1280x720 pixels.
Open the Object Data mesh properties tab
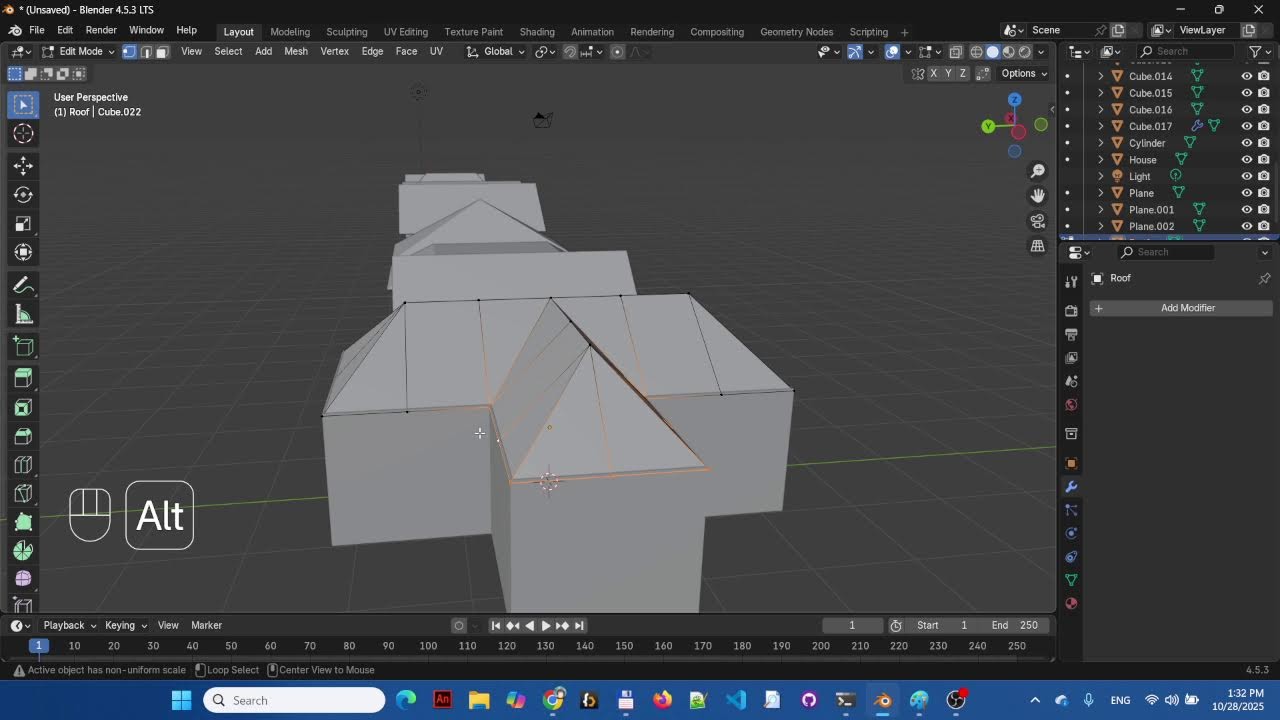(x=1071, y=580)
